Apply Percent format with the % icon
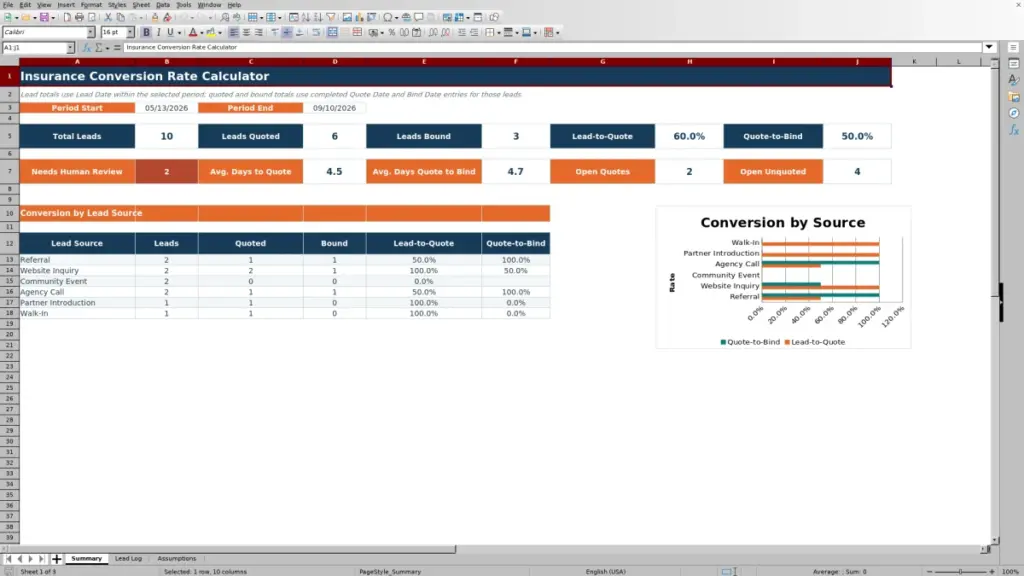 392,32
